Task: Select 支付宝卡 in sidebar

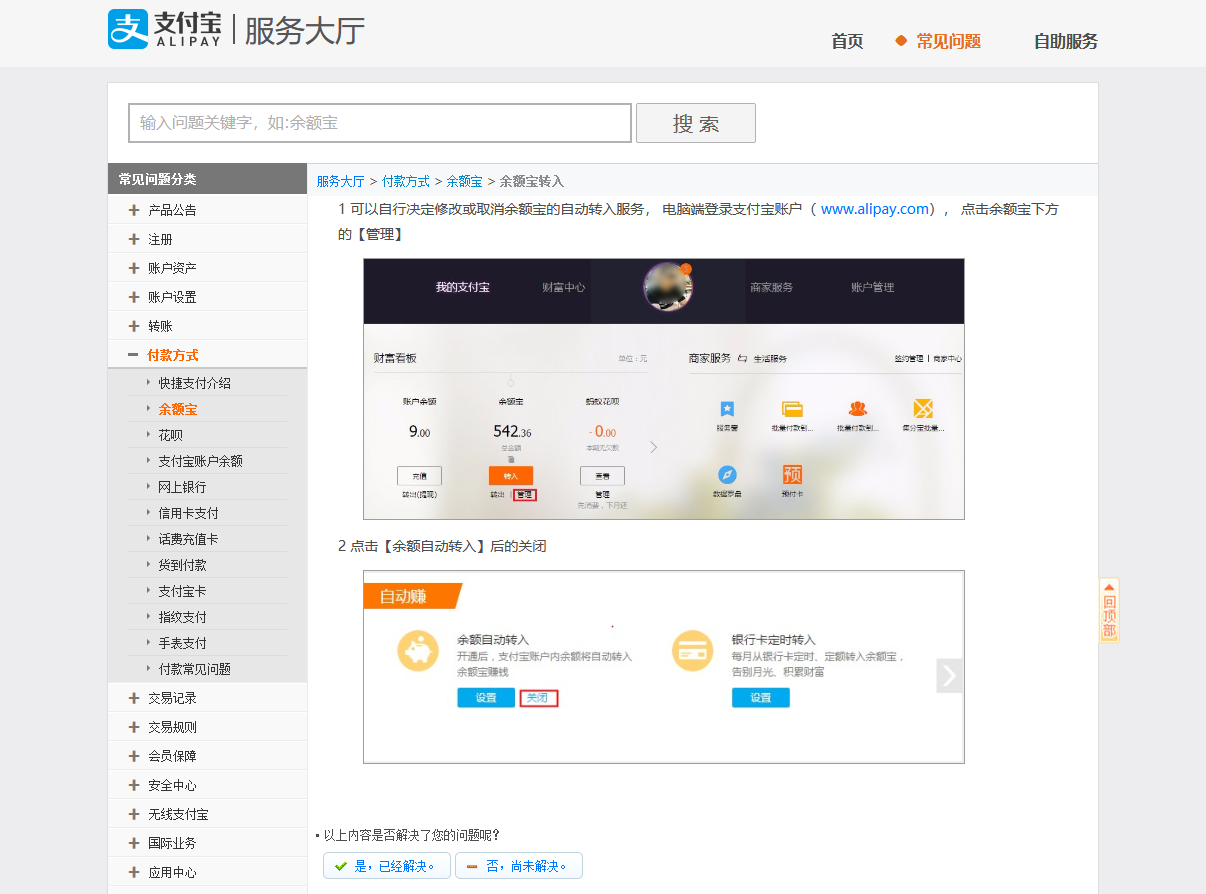Action: pyautogui.click(x=182, y=591)
